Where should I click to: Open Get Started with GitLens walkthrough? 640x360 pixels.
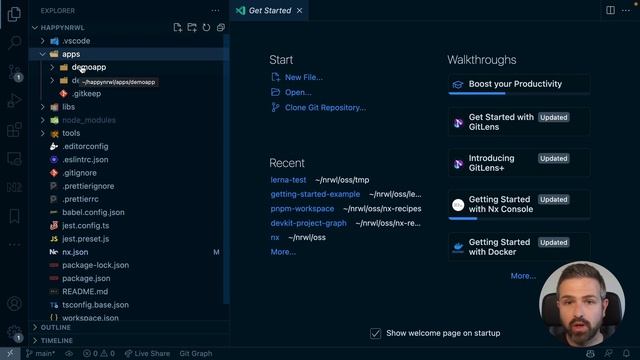(519, 122)
